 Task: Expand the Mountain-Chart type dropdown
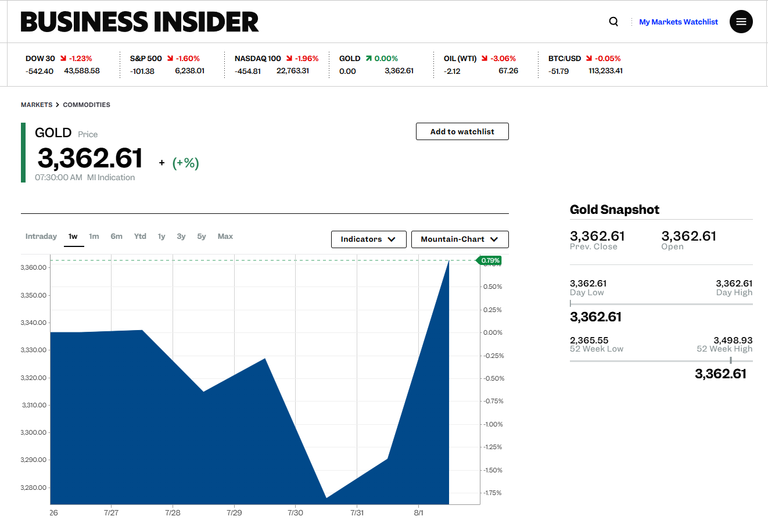459,239
